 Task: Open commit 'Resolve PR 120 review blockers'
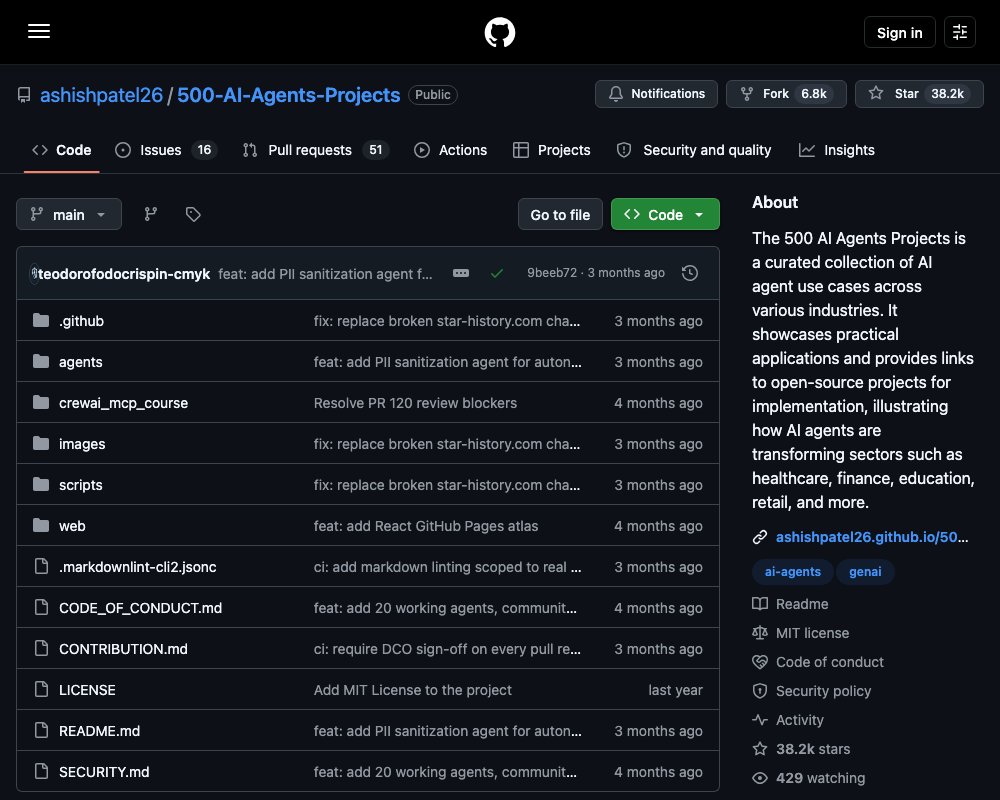pos(415,403)
